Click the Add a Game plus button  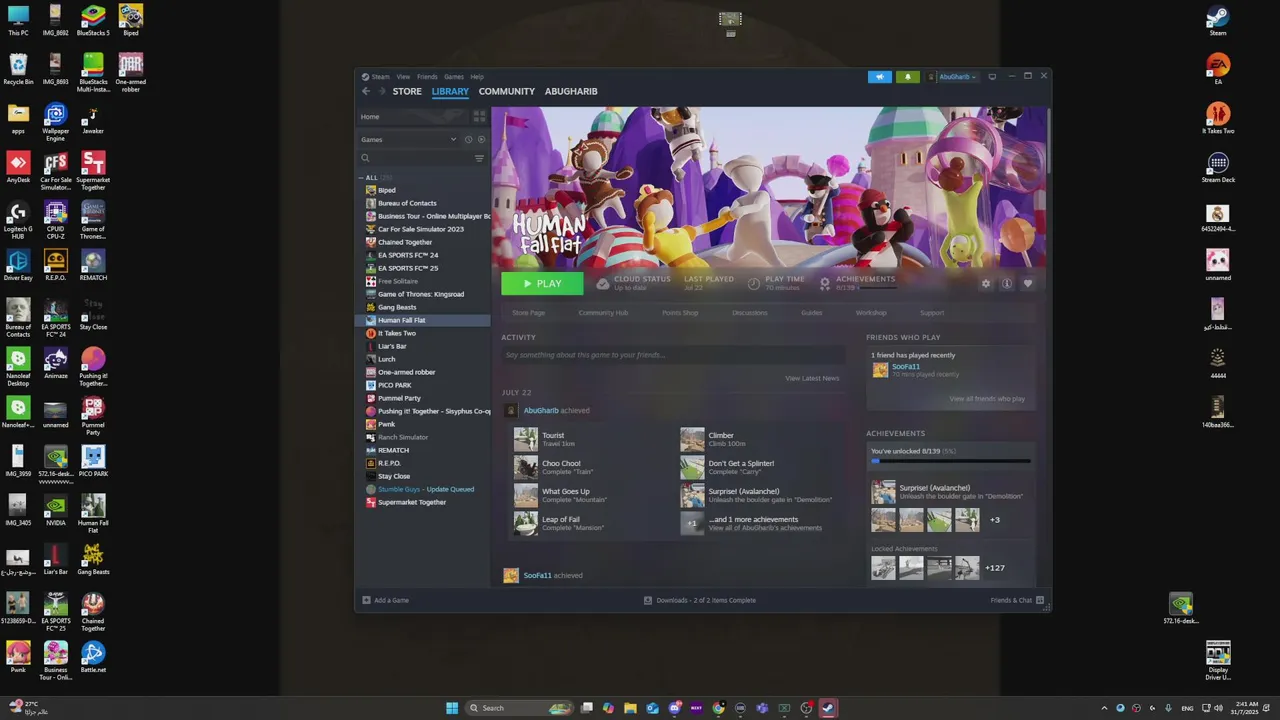point(366,600)
